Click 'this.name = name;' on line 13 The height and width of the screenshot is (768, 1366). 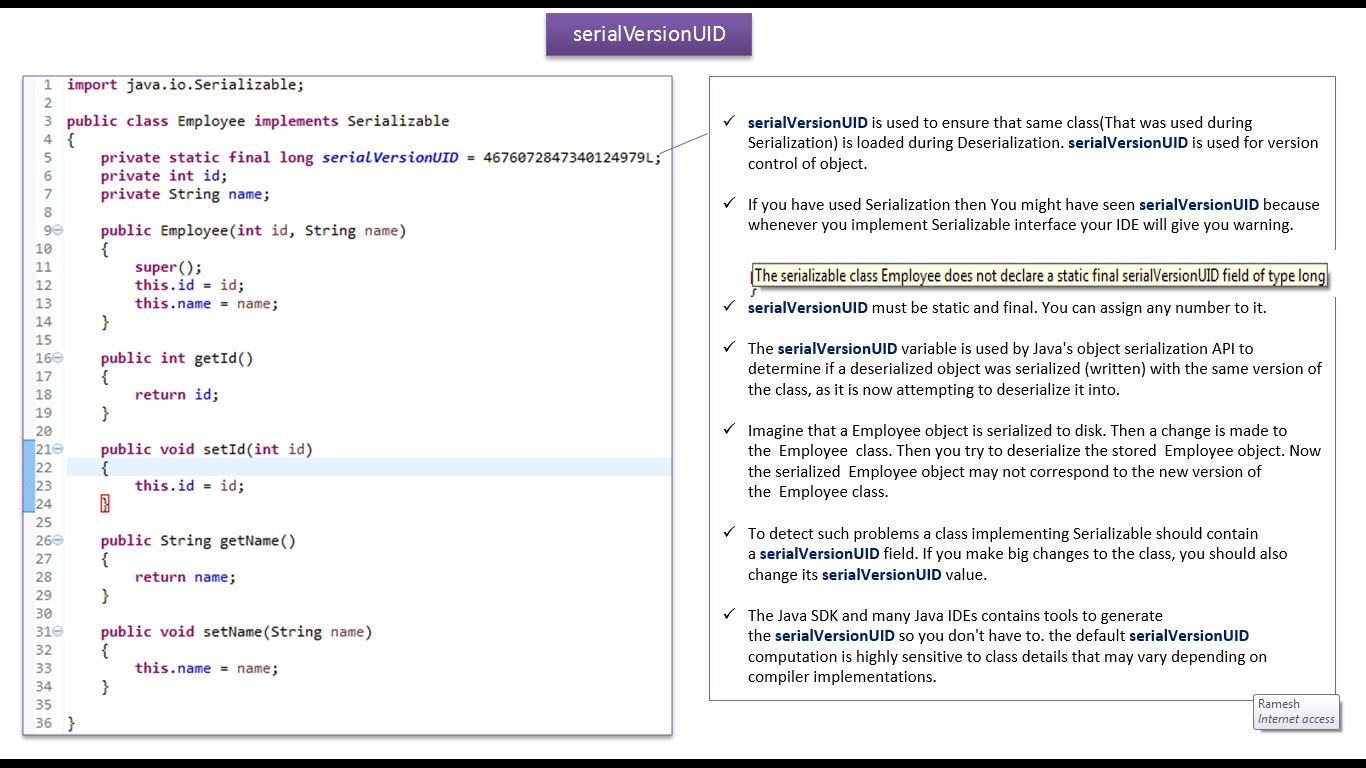click(207, 303)
